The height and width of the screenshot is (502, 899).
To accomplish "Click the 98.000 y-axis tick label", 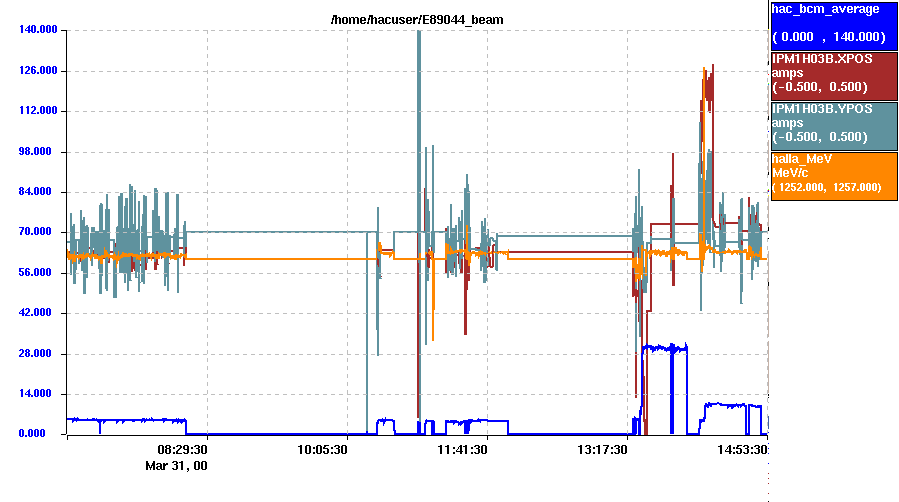I will (40, 152).
